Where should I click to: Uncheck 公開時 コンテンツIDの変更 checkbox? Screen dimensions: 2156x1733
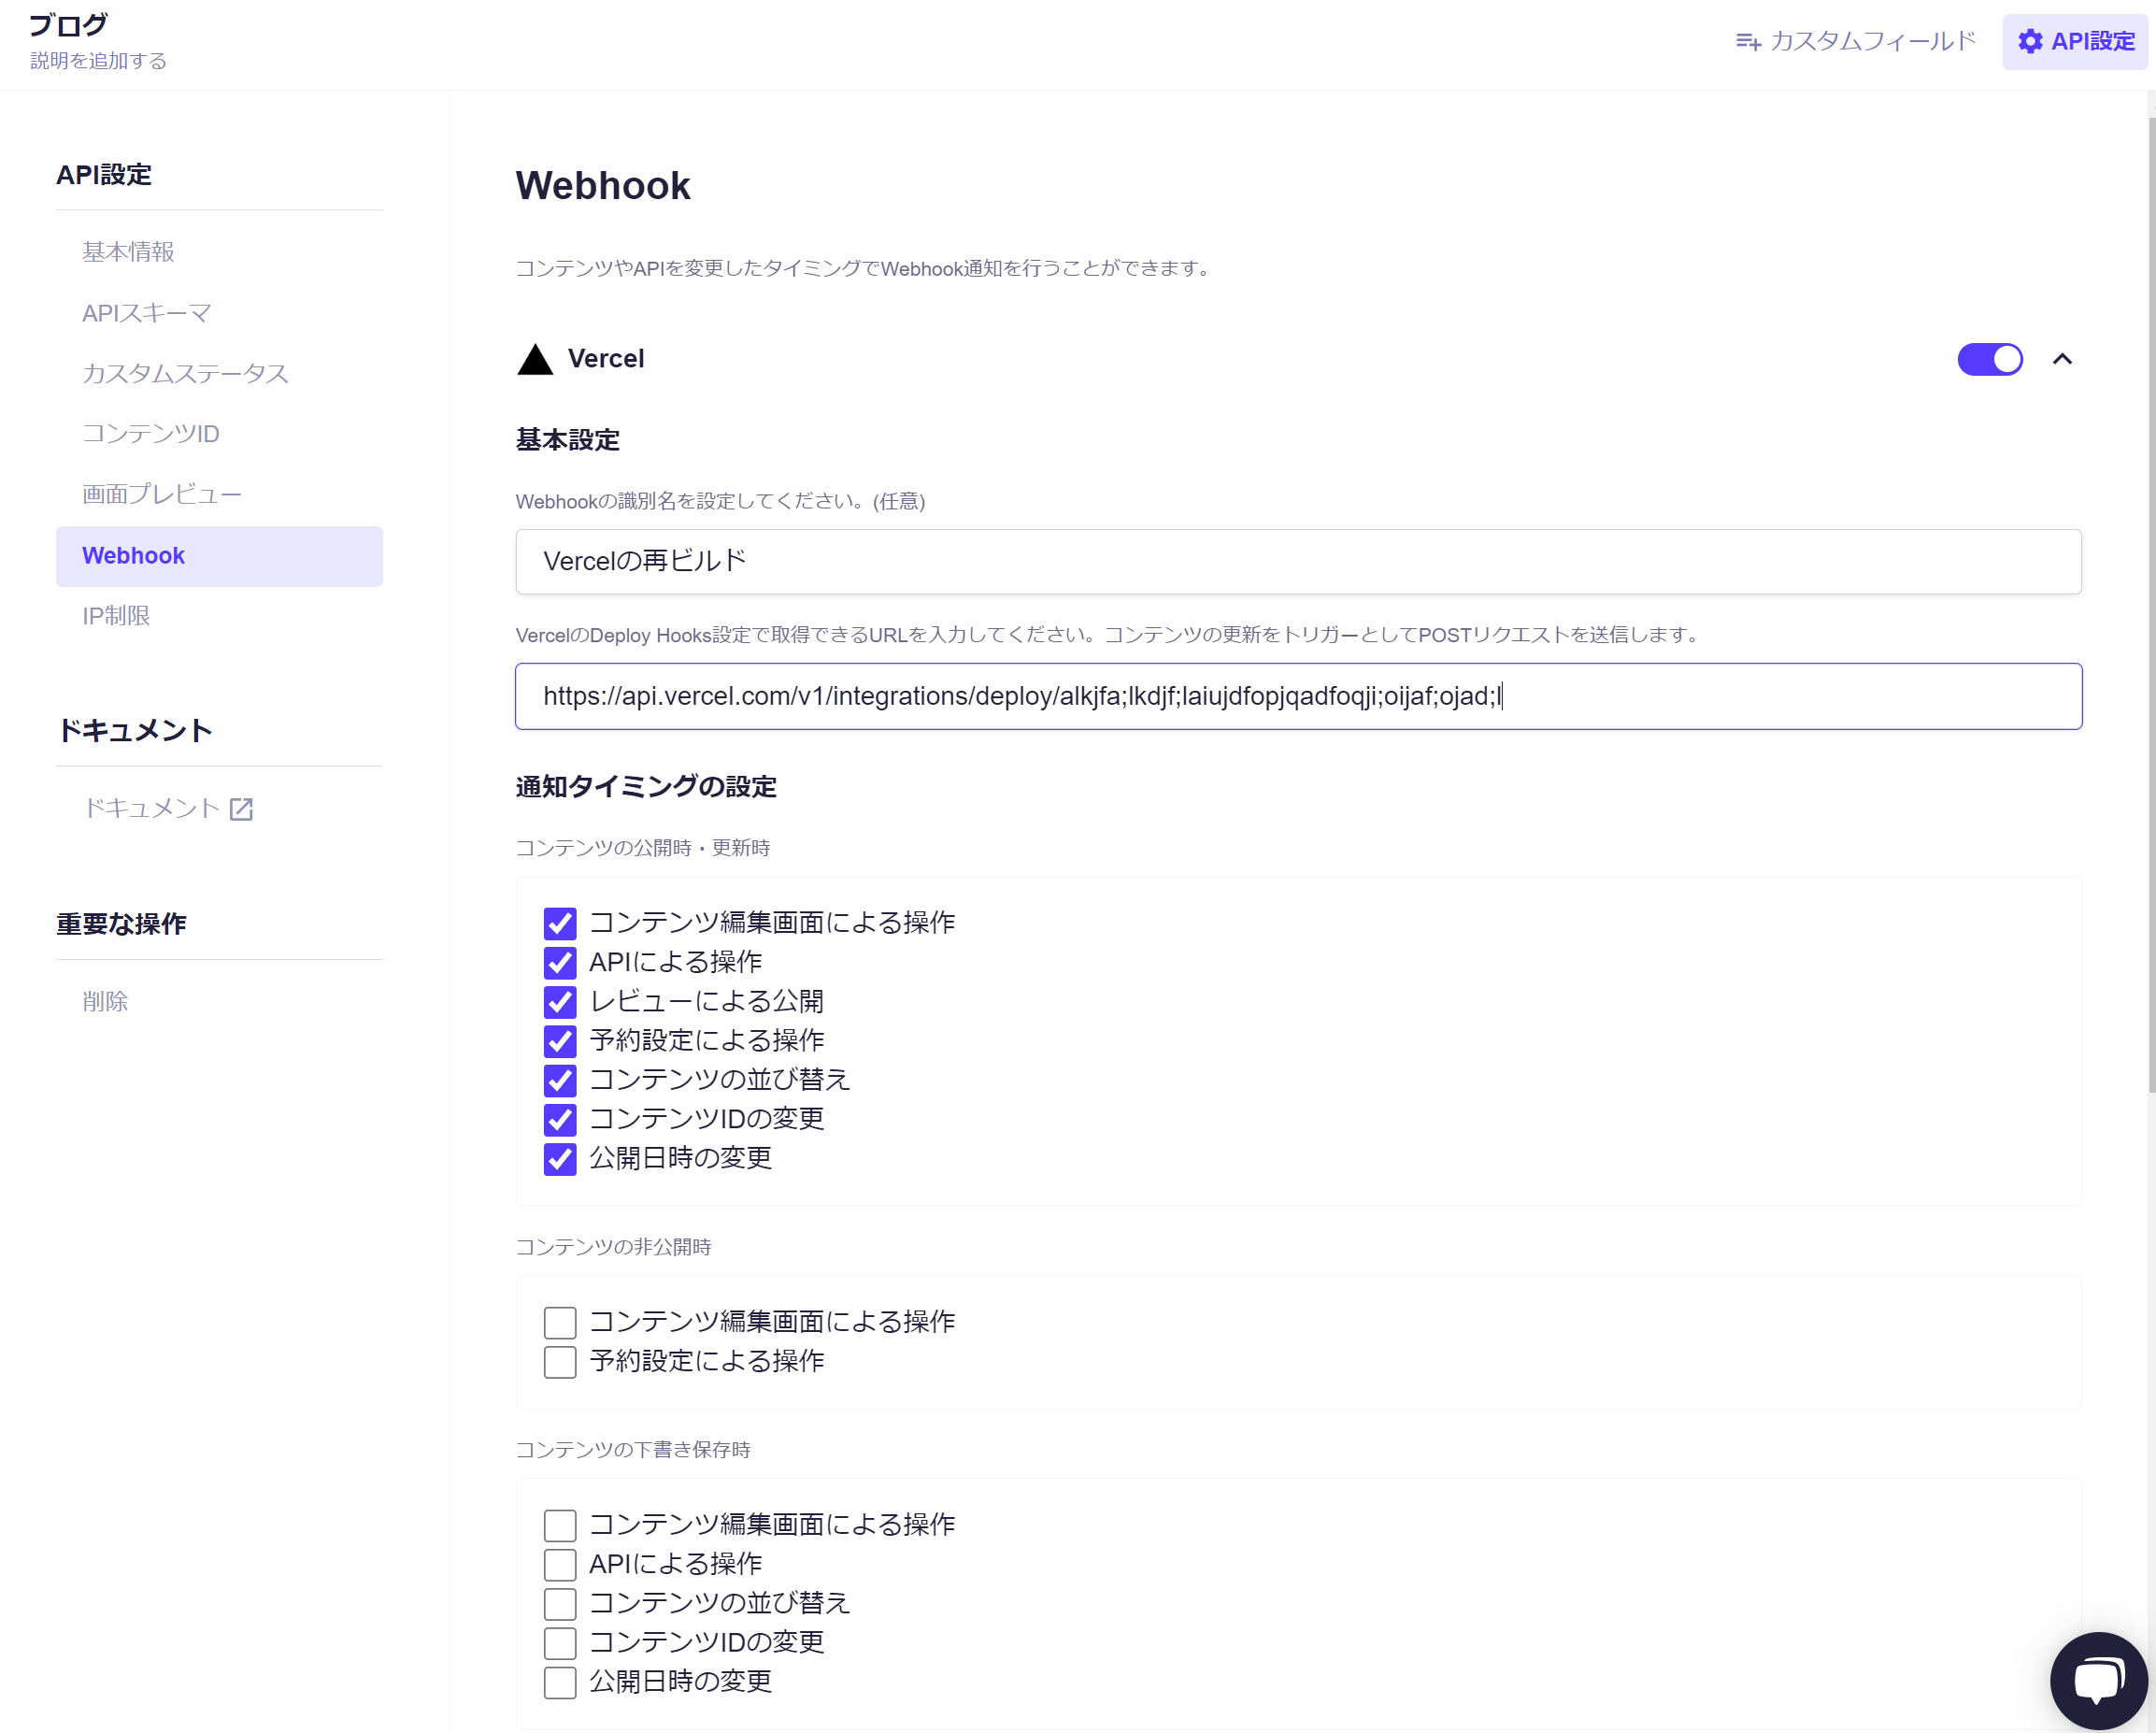[560, 1119]
